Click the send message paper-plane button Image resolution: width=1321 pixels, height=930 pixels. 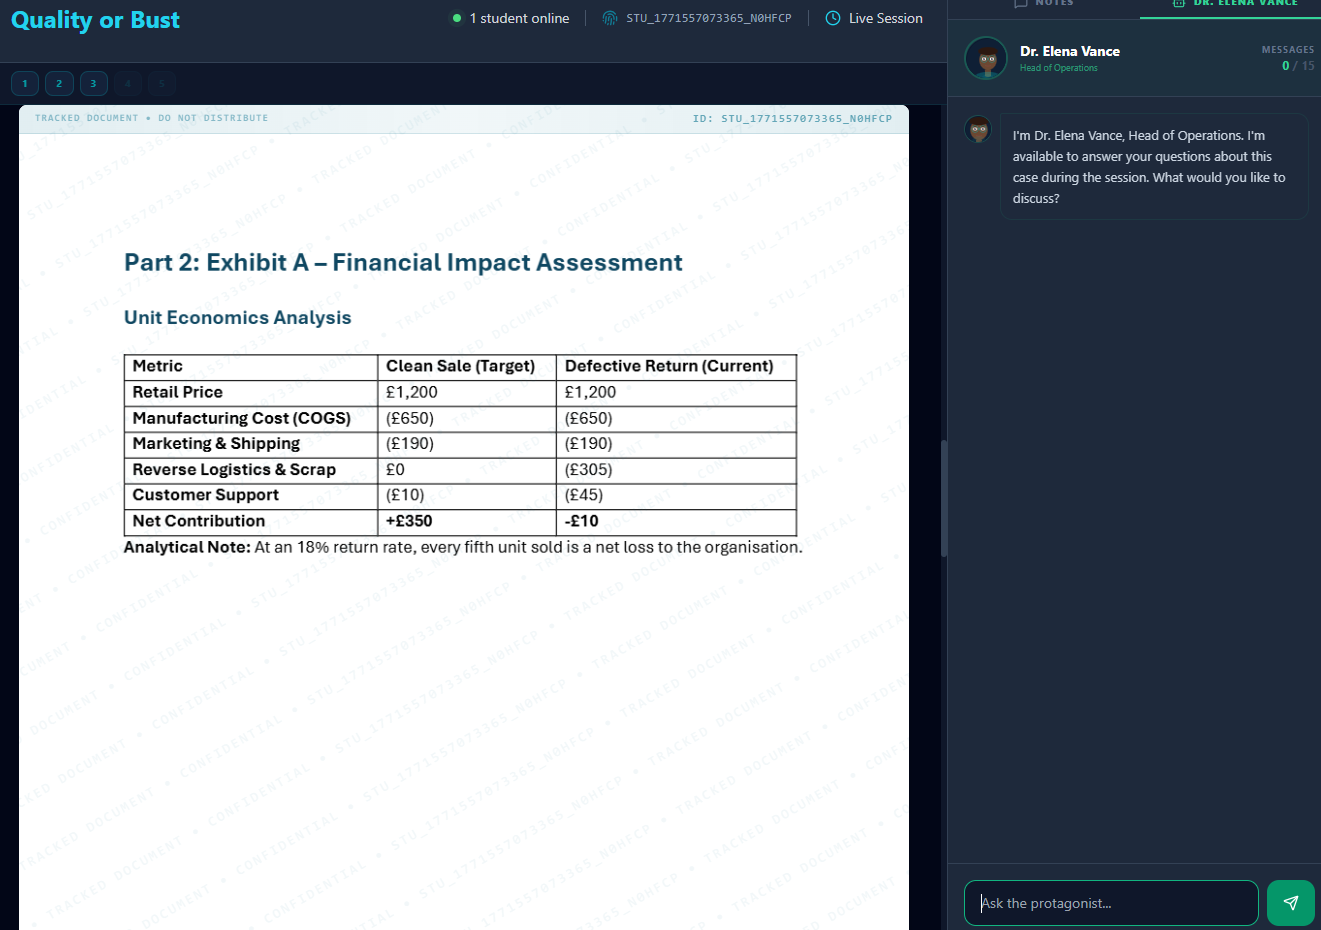[x=1290, y=903]
